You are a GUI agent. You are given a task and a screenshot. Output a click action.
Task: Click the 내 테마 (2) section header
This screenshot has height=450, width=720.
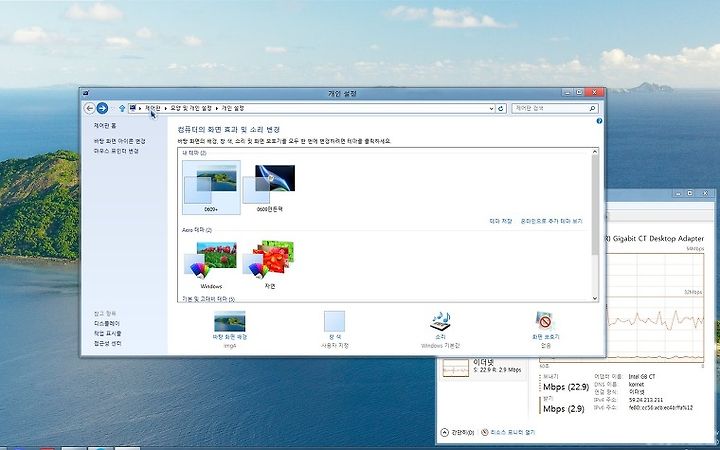(x=195, y=153)
